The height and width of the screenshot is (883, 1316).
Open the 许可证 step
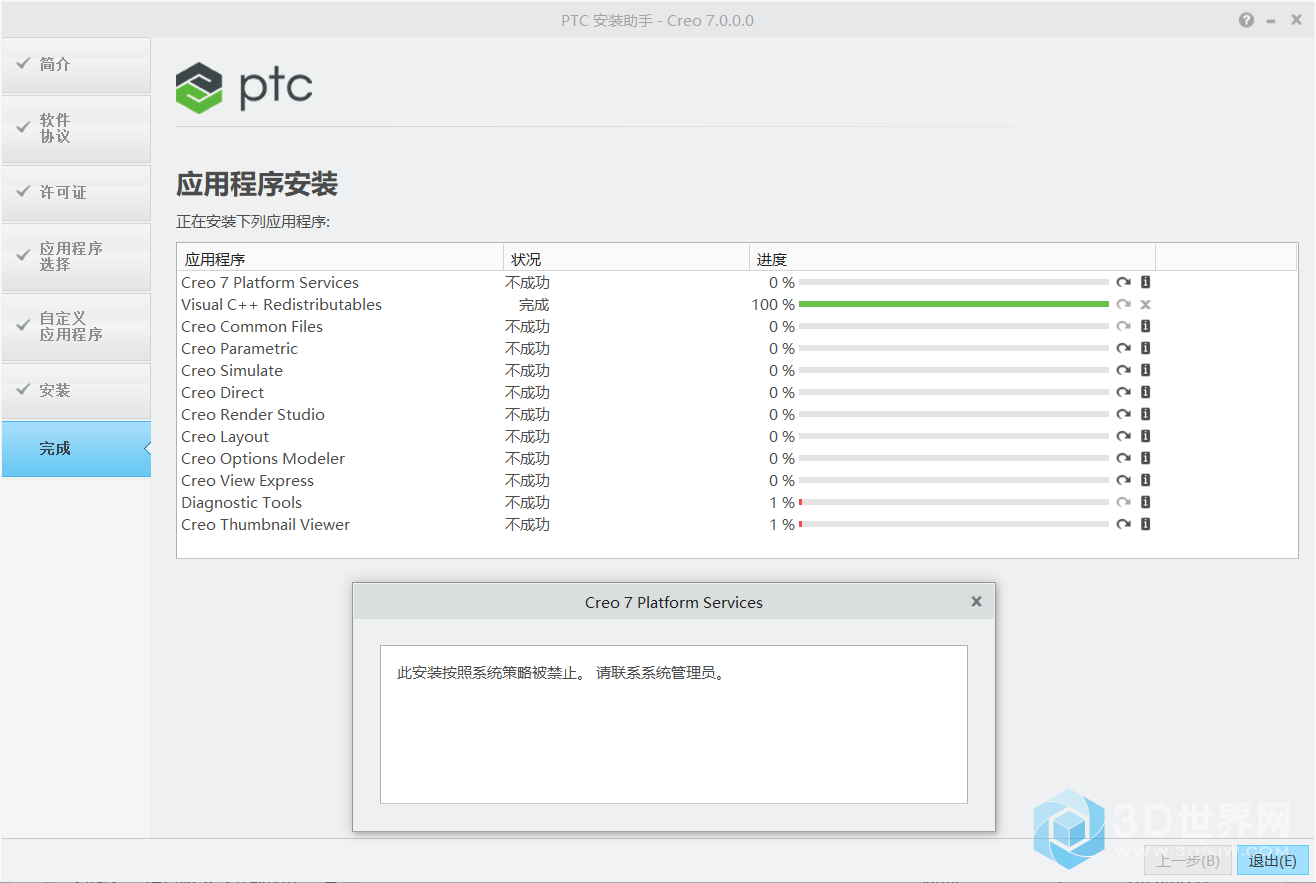pos(76,193)
